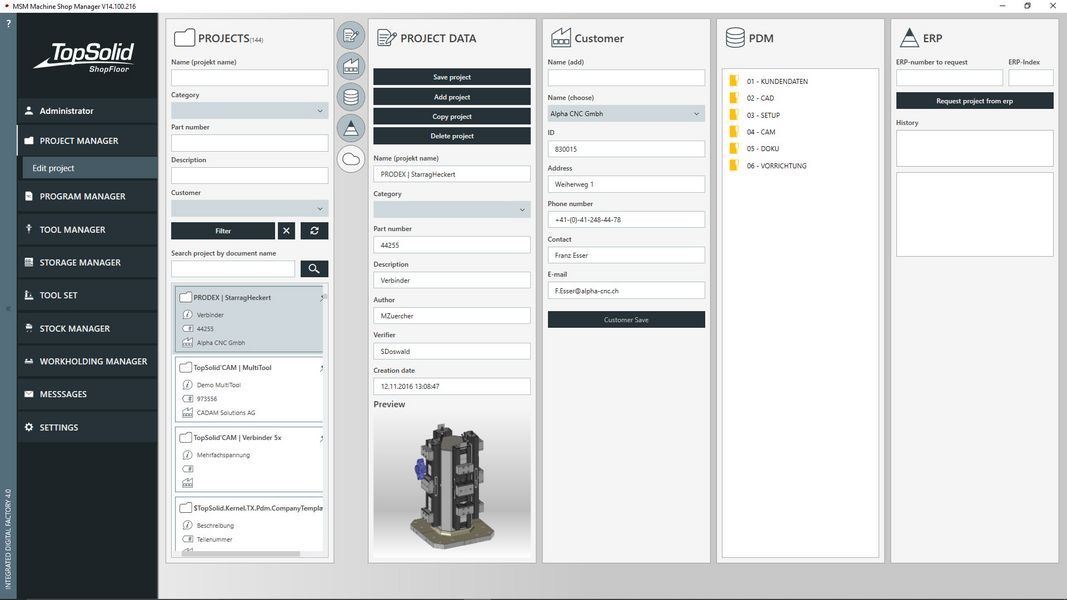1067x600 pixels.
Task: Open the PDM panel with the database icon
Action: [350, 96]
